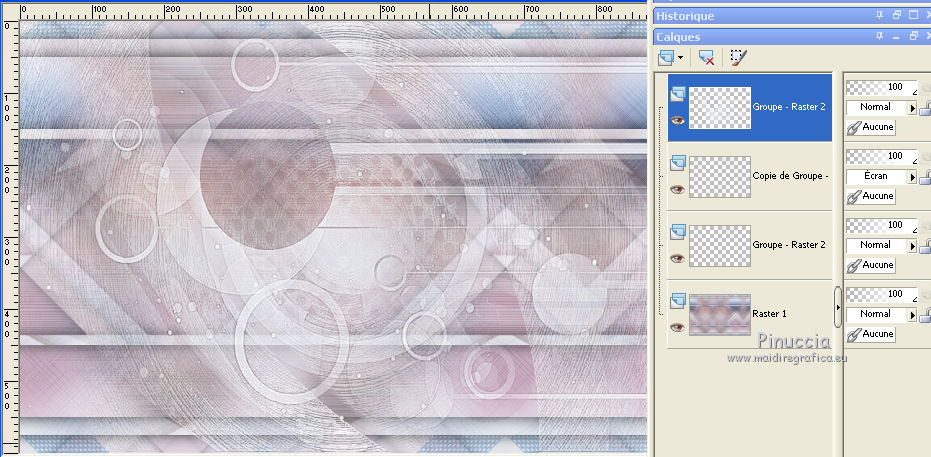Click the layer type icon of Copie de Groupe
The width and height of the screenshot is (931, 457).
677,163
